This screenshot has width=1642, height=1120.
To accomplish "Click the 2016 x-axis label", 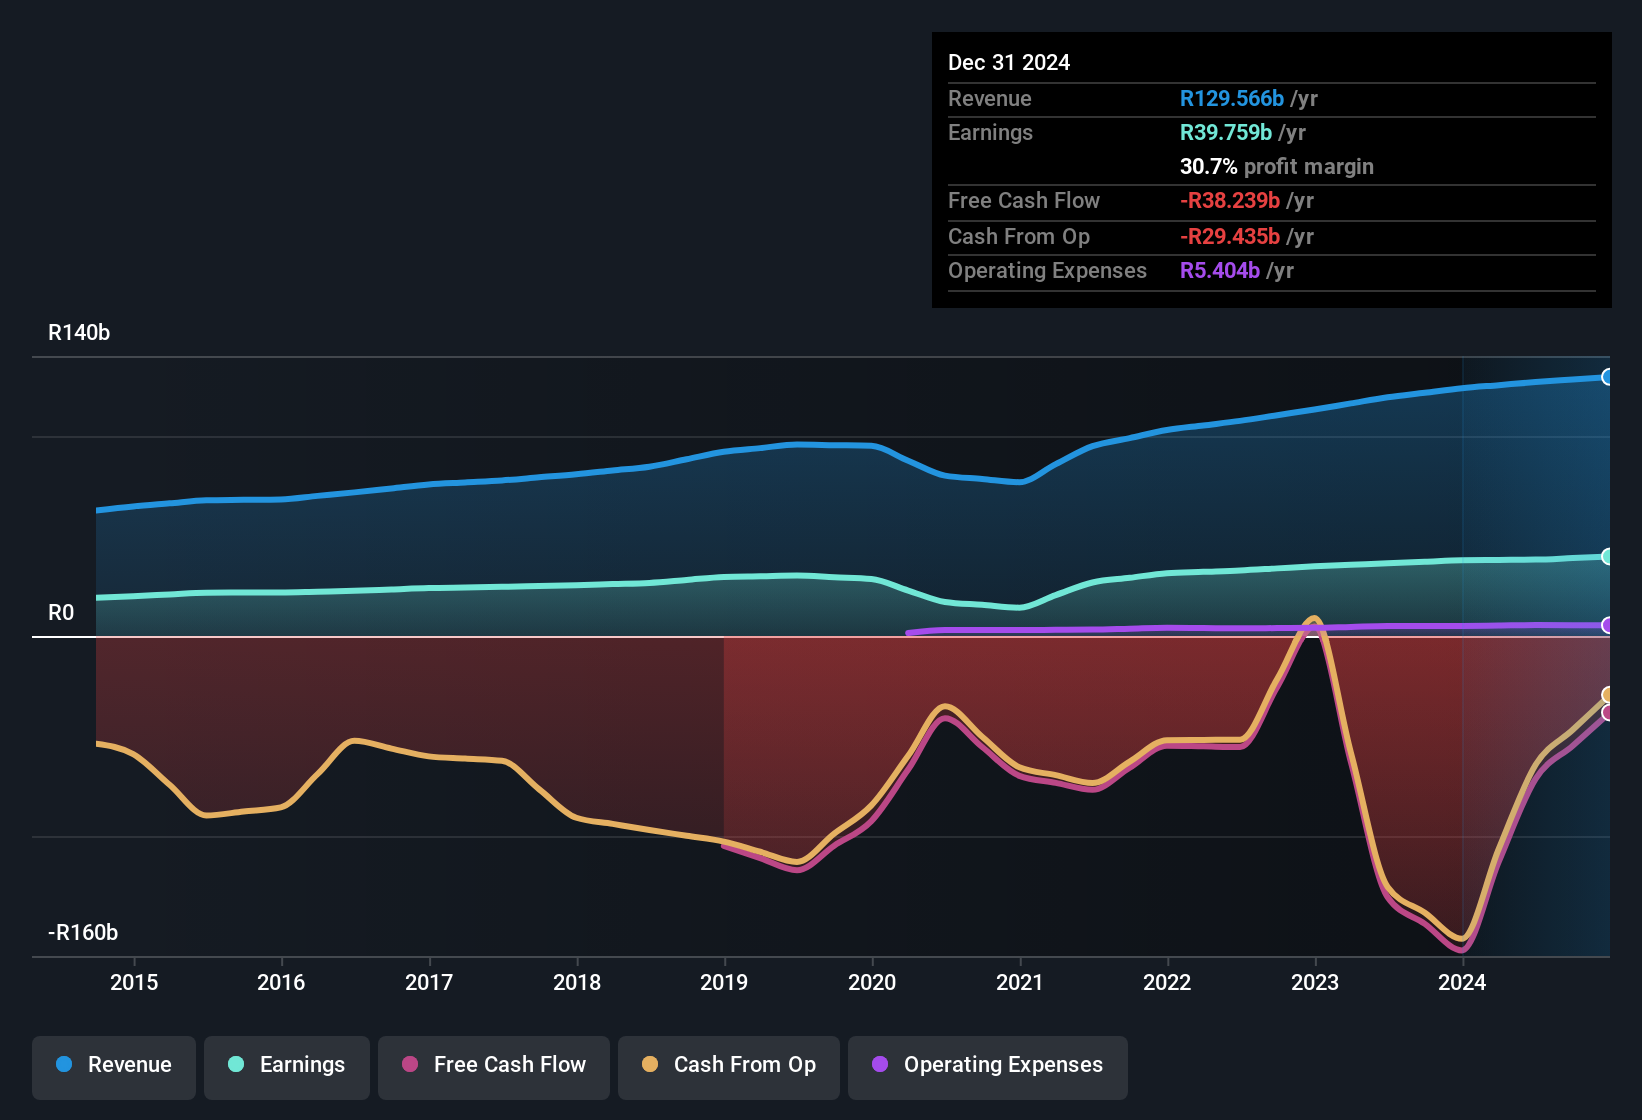I will (x=281, y=982).
